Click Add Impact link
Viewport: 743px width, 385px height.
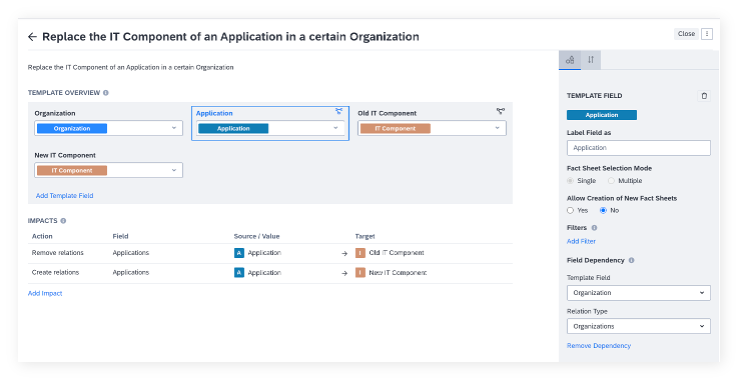pos(45,293)
